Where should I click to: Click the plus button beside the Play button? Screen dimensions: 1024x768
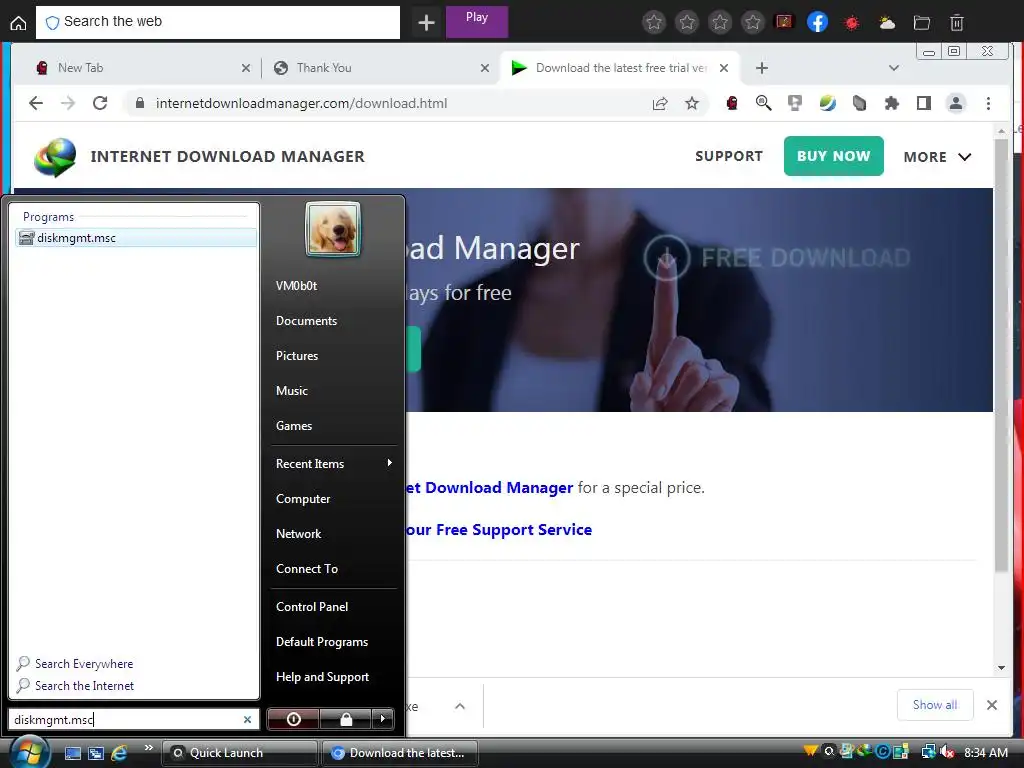(x=426, y=23)
